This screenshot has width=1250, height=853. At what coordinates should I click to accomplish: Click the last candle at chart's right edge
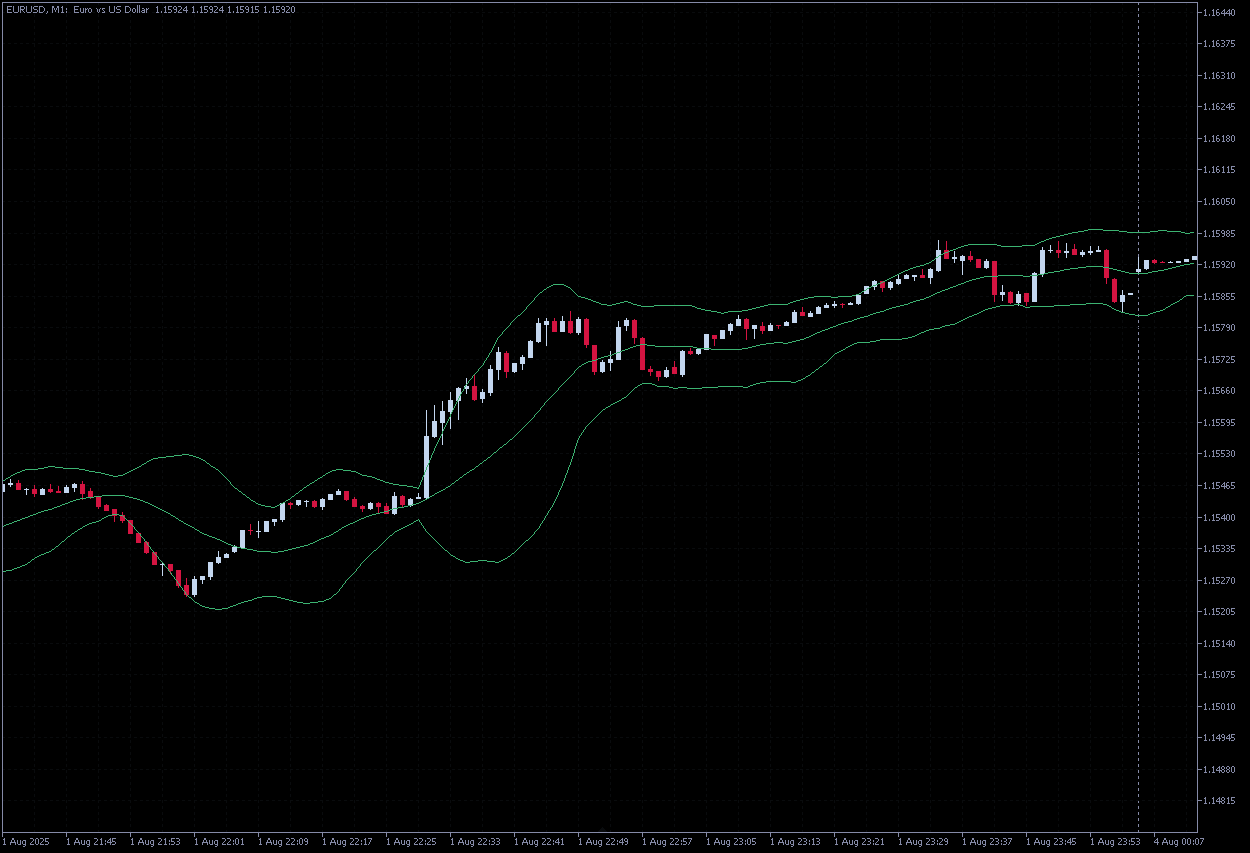[x=1194, y=258]
